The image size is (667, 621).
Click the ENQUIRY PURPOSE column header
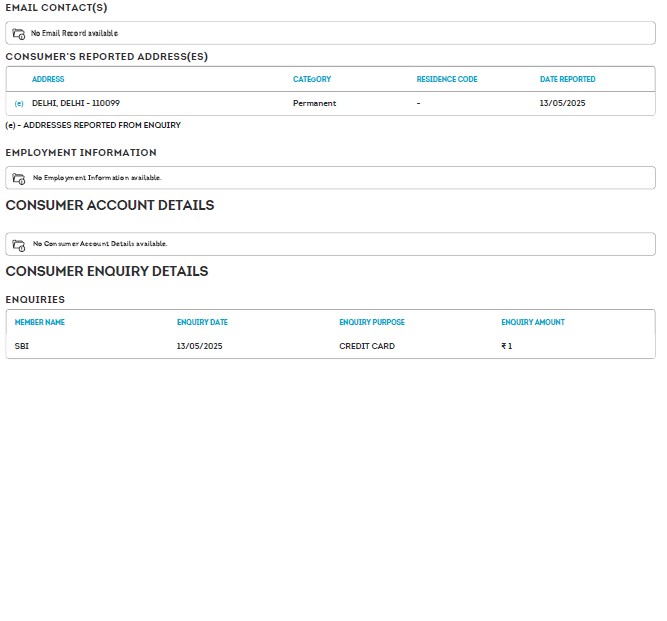click(372, 322)
